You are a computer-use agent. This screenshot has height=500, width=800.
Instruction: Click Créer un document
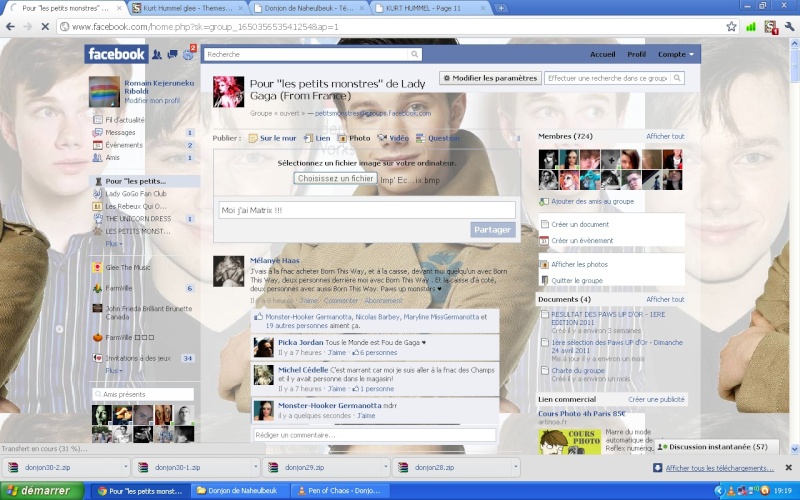(x=580, y=224)
